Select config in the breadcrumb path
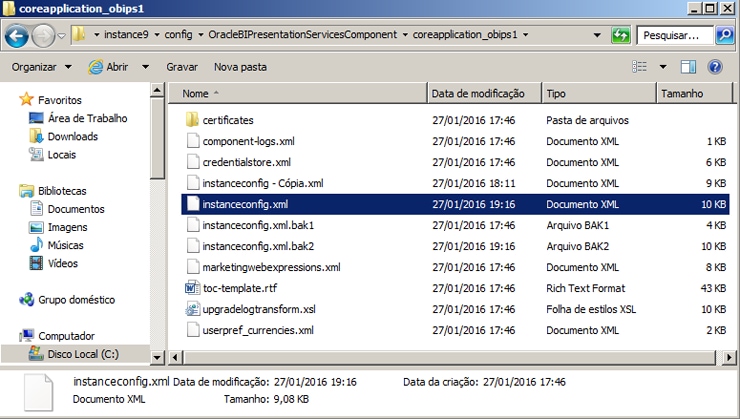The height and width of the screenshot is (419, 740). 178,34
